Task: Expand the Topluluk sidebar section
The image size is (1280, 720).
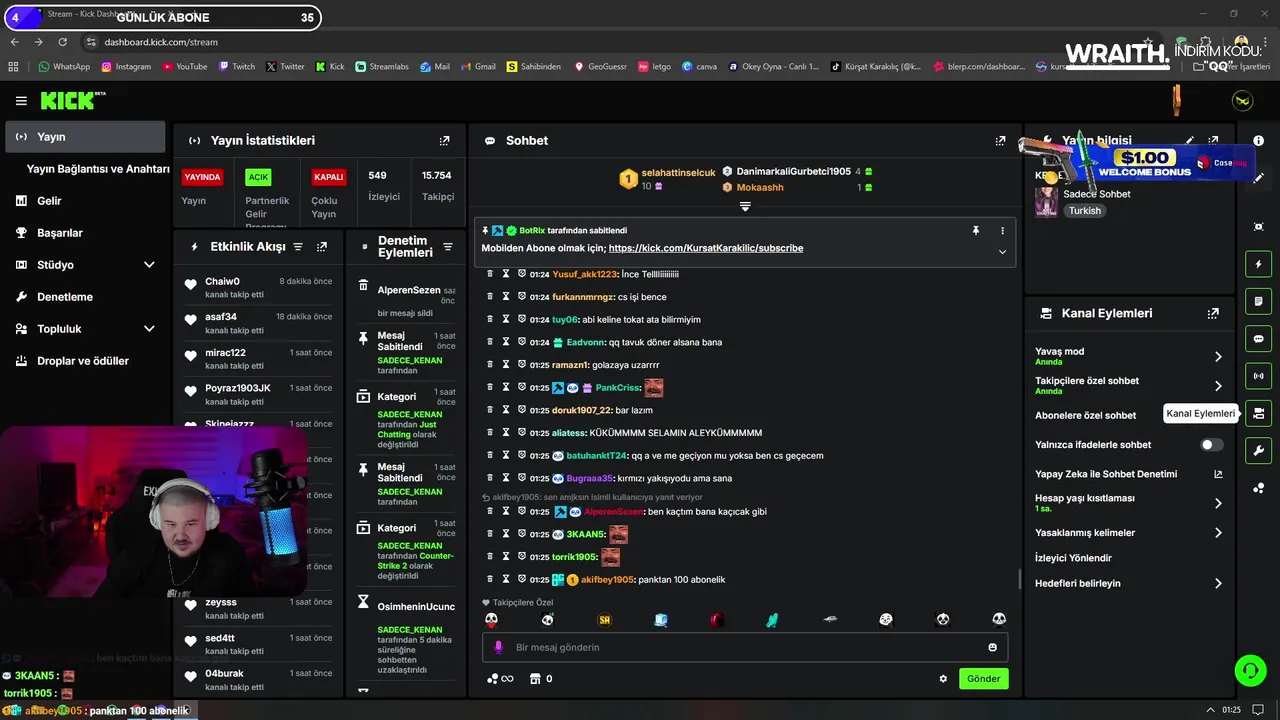Action: click(149, 329)
